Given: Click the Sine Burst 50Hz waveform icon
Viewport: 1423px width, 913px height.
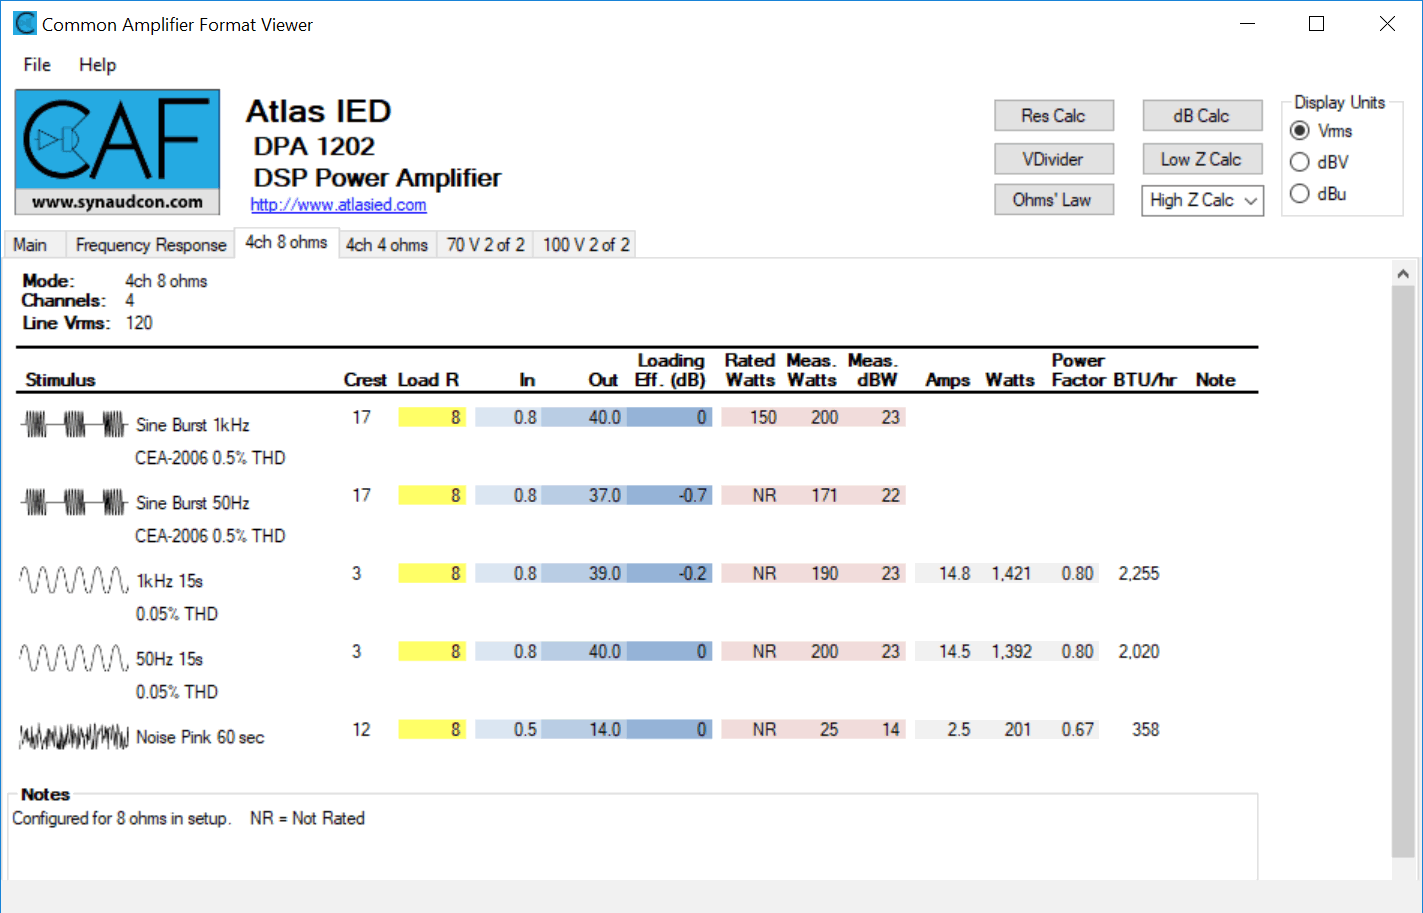Looking at the screenshot, I should pyautogui.click(x=74, y=503).
